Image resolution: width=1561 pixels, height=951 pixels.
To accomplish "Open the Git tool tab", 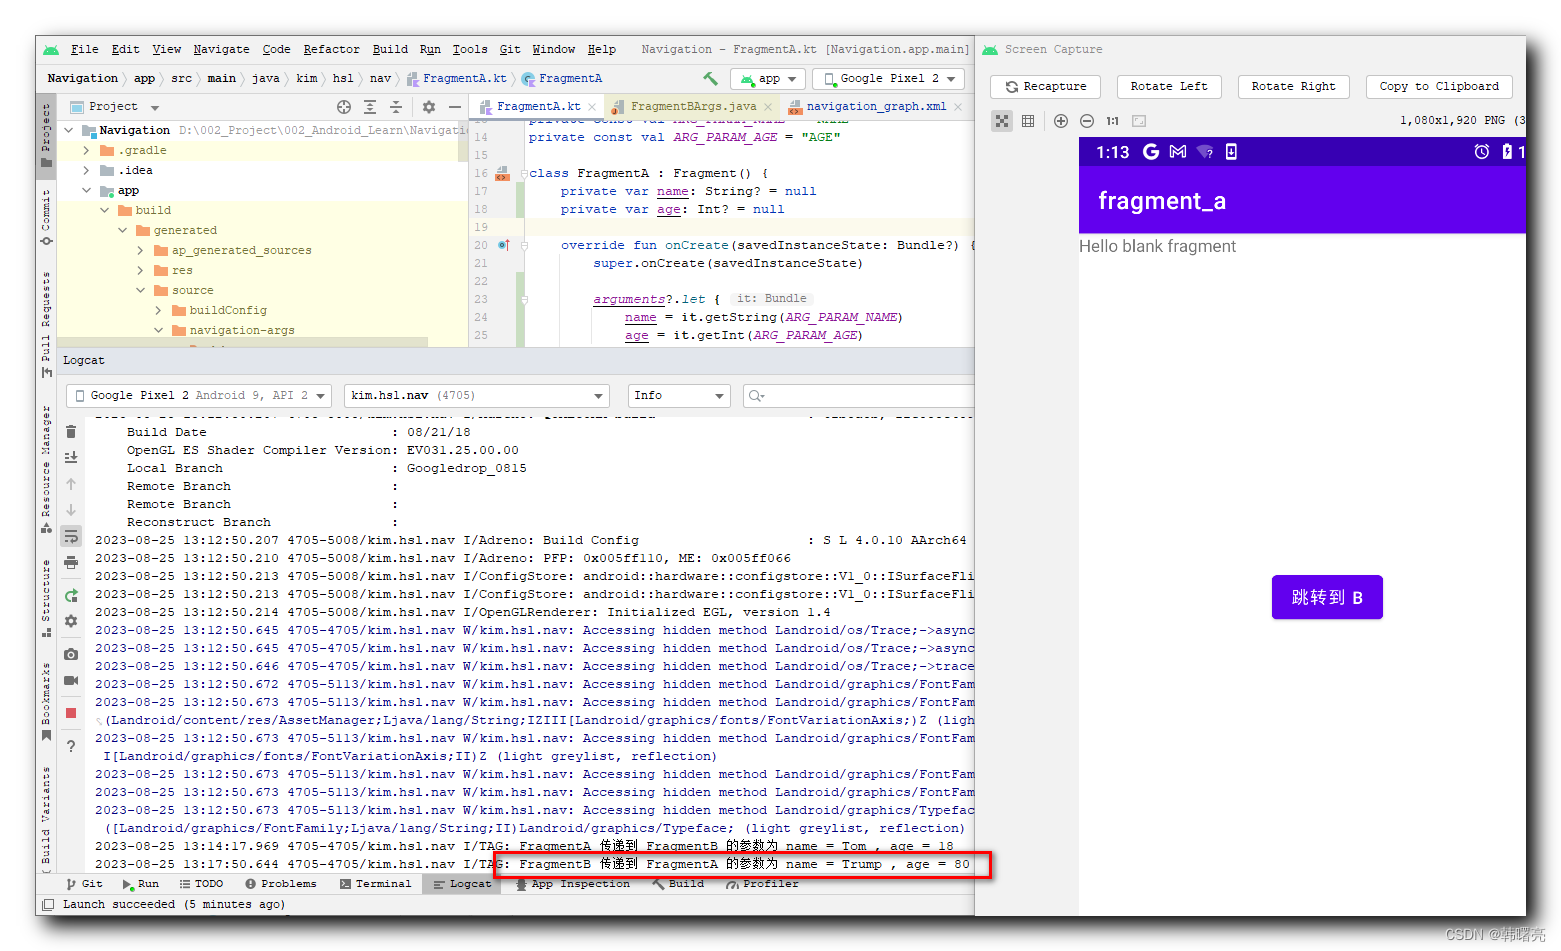I will pyautogui.click(x=84, y=884).
